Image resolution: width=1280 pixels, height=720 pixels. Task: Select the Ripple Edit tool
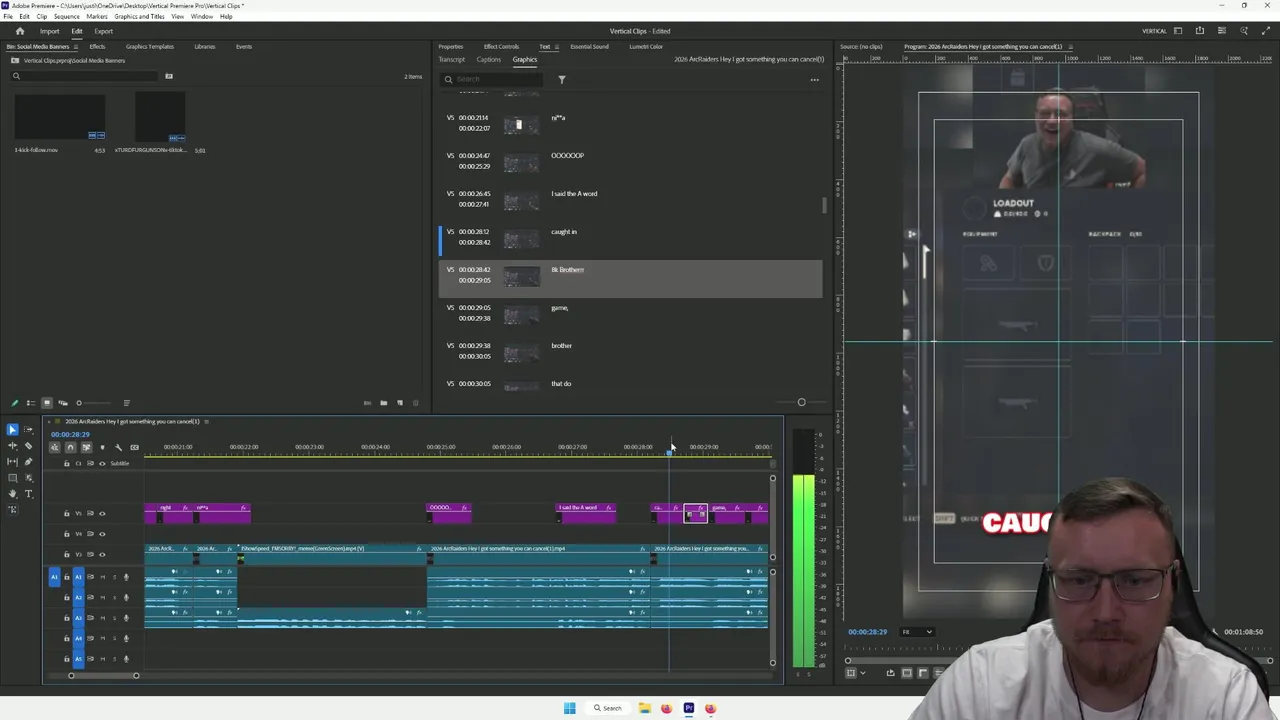[12, 445]
